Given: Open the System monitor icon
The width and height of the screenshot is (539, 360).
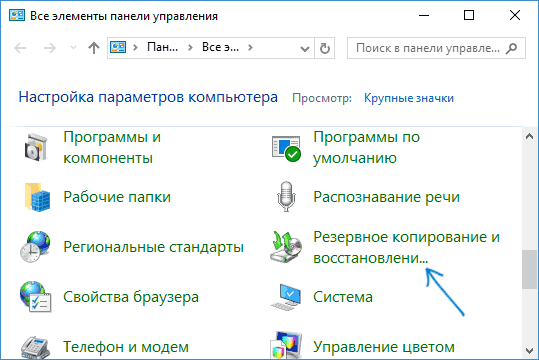Looking at the screenshot, I should 286,297.
